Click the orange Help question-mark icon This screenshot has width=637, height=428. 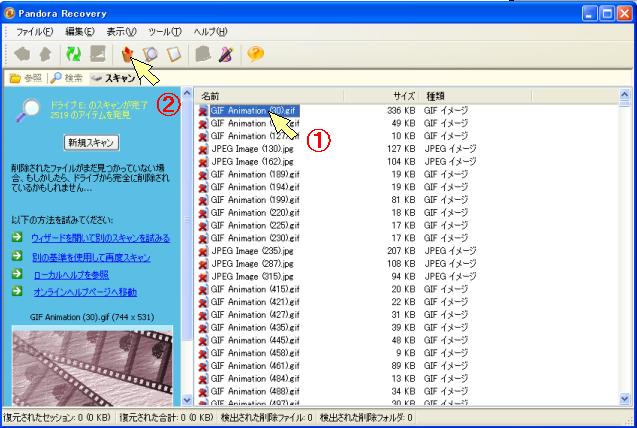tap(256, 54)
